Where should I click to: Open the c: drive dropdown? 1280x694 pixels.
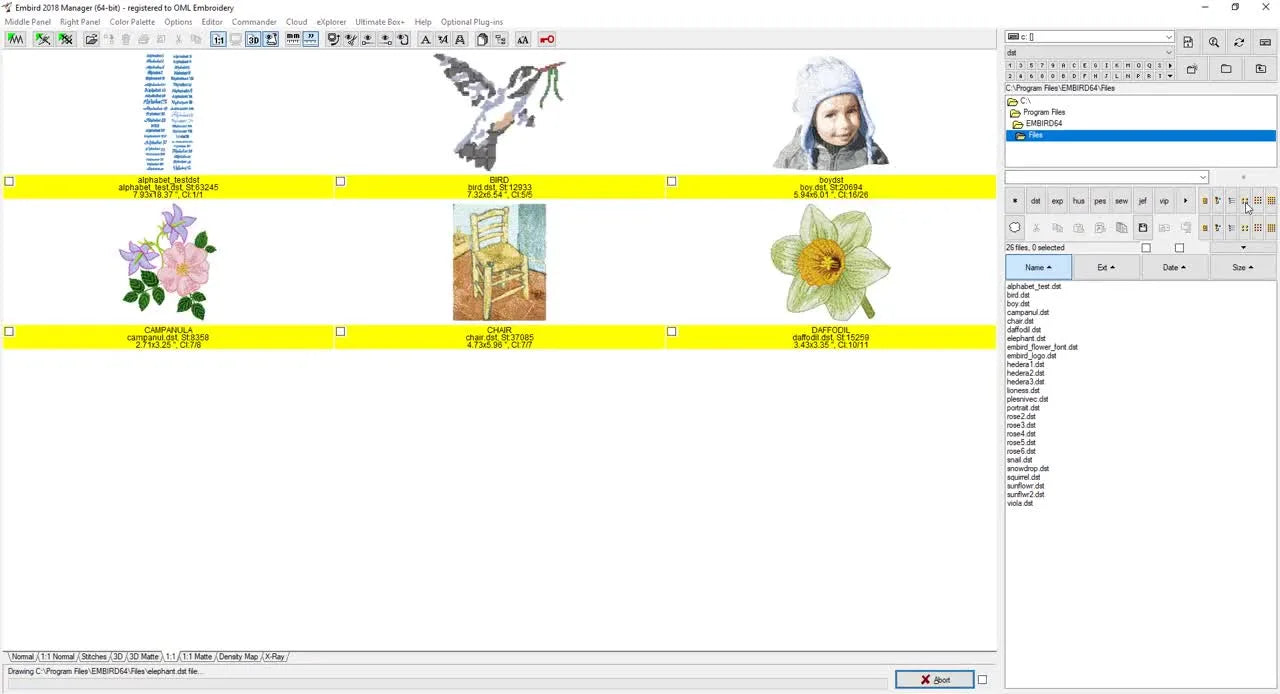1167,36
